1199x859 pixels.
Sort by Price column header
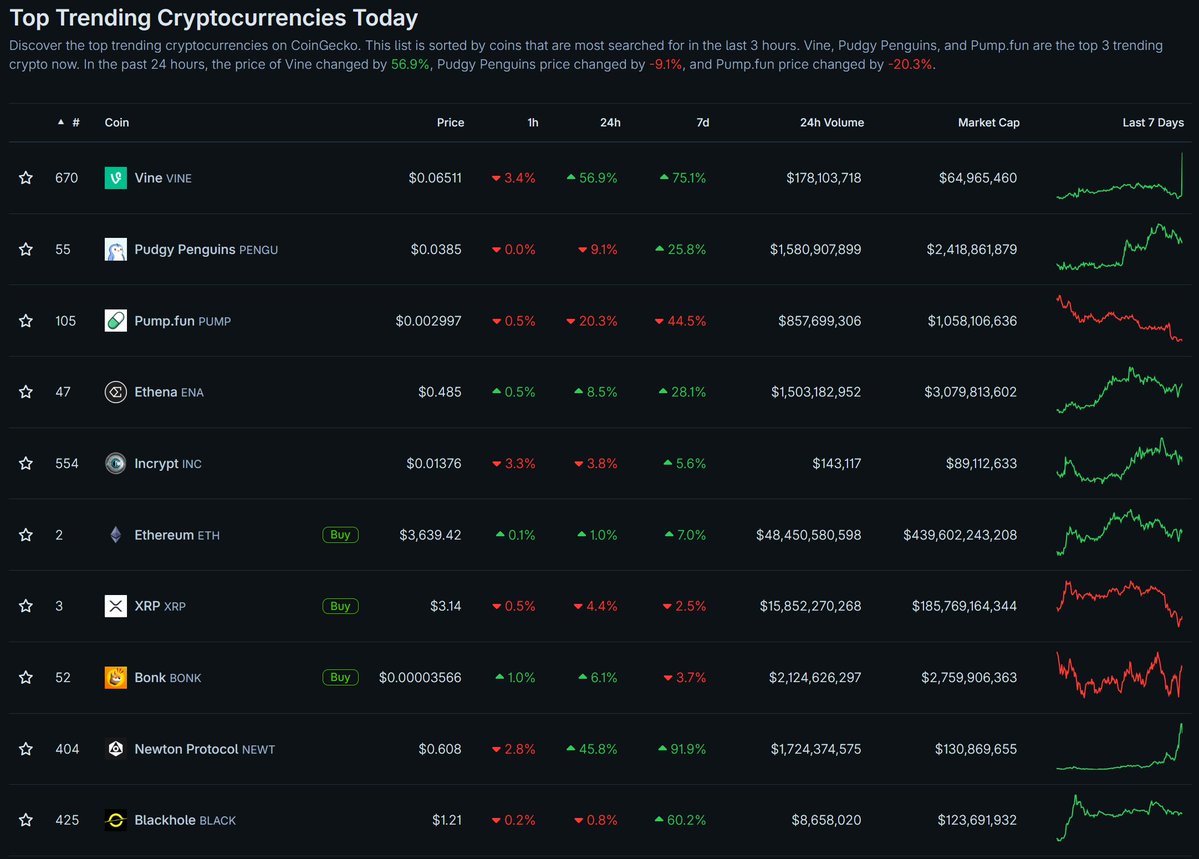pyautogui.click(x=450, y=122)
